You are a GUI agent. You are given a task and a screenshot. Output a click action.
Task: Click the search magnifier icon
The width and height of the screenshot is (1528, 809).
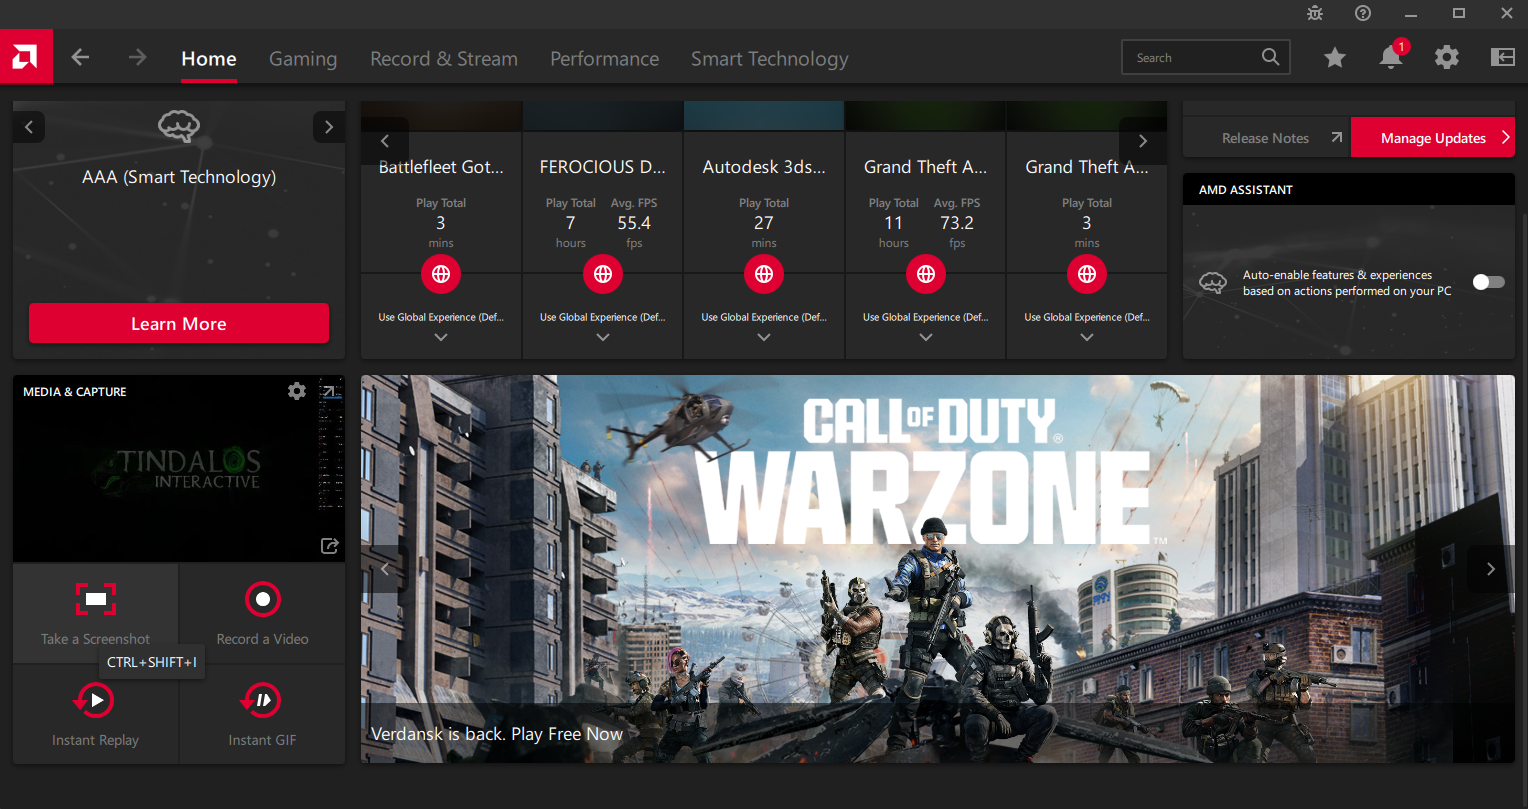point(1270,57)
